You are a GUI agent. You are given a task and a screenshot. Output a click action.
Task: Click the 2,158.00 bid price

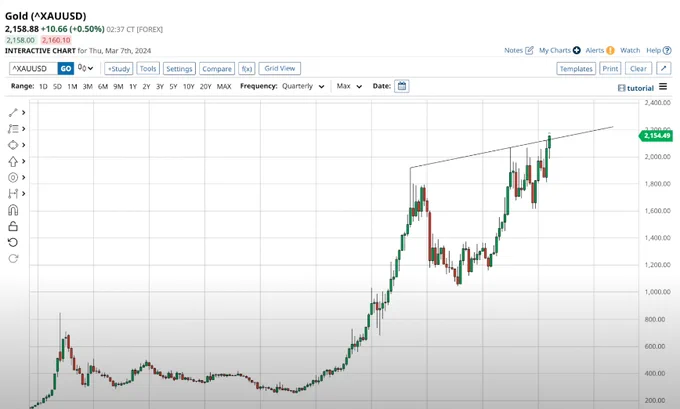tap(20, 40)
